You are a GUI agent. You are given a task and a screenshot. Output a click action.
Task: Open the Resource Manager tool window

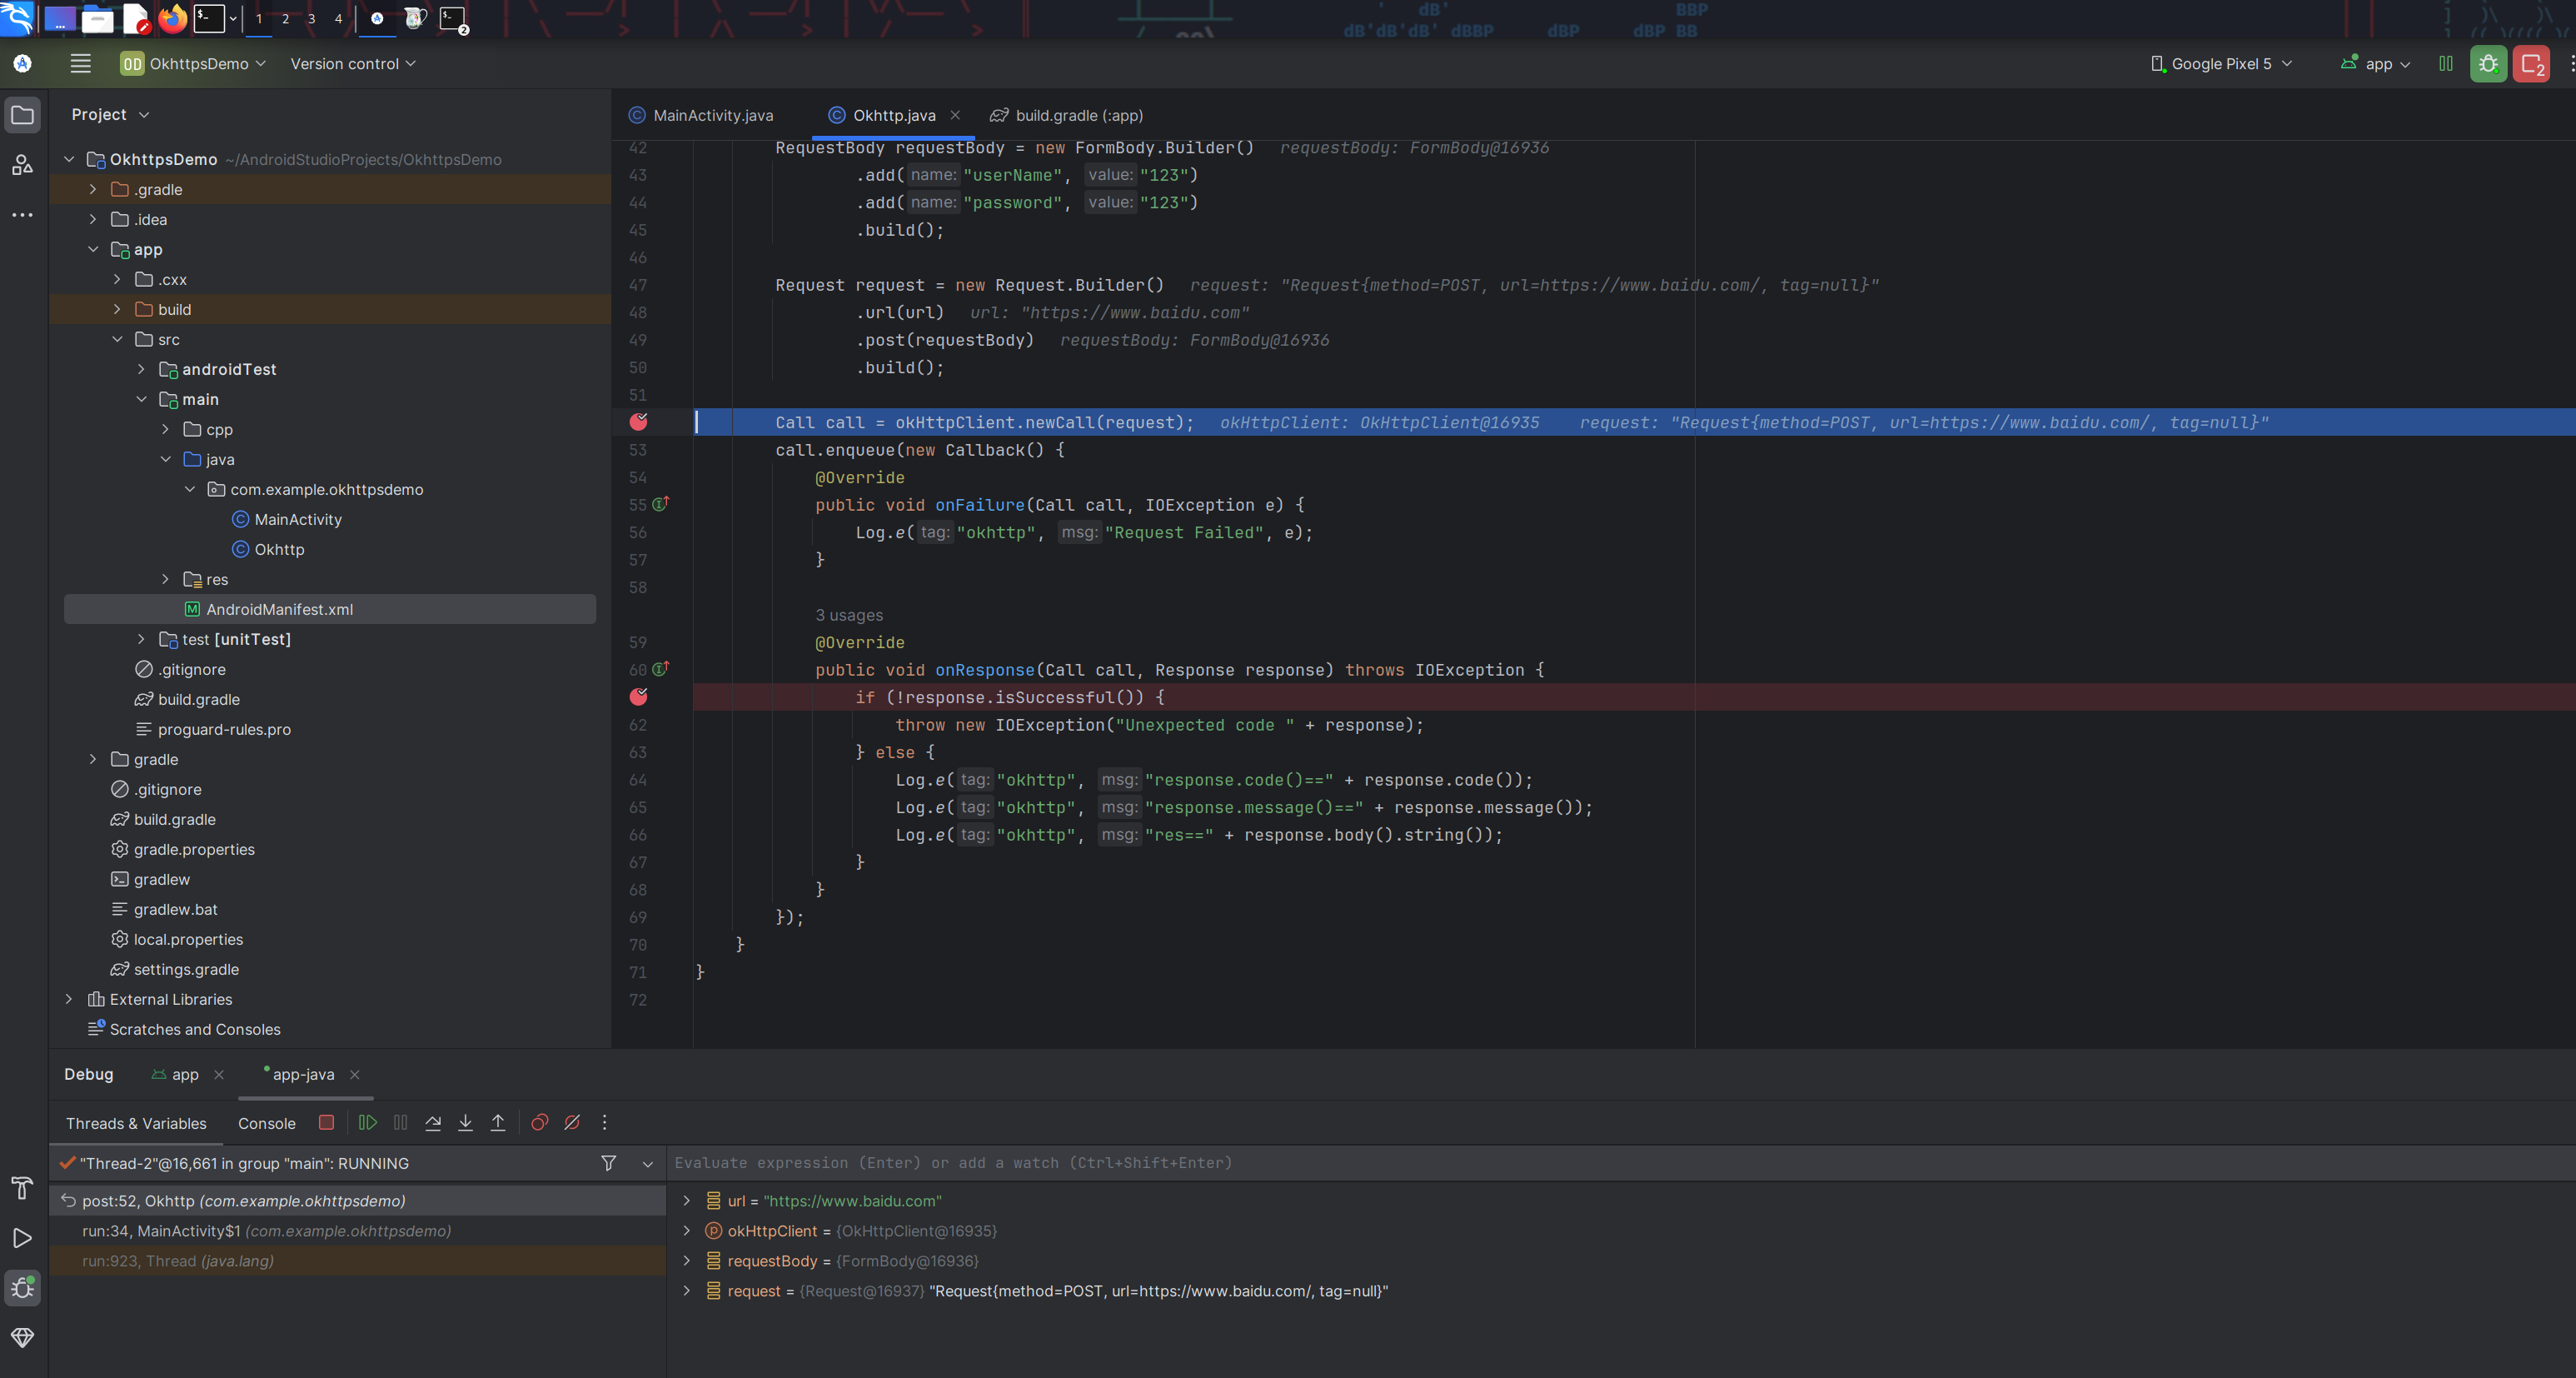point(22,165)
